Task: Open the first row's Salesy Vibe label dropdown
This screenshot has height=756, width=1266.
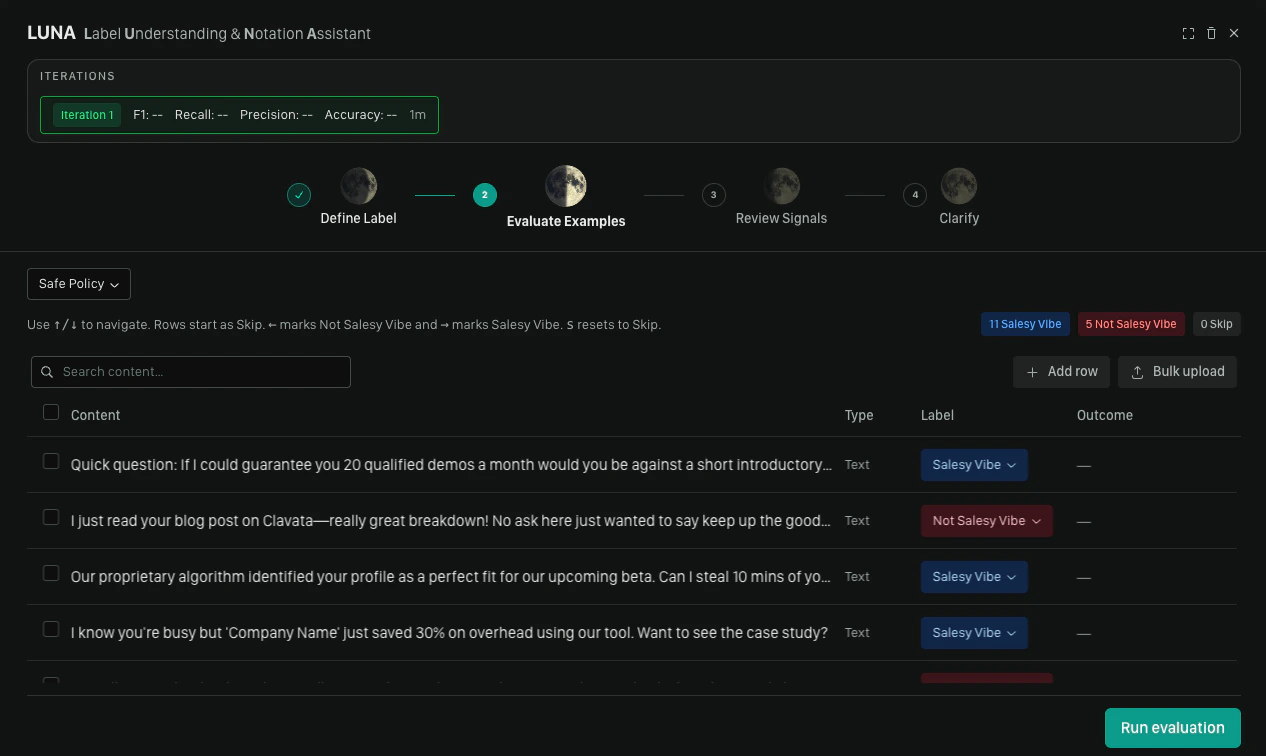Action: pos(974,465)
